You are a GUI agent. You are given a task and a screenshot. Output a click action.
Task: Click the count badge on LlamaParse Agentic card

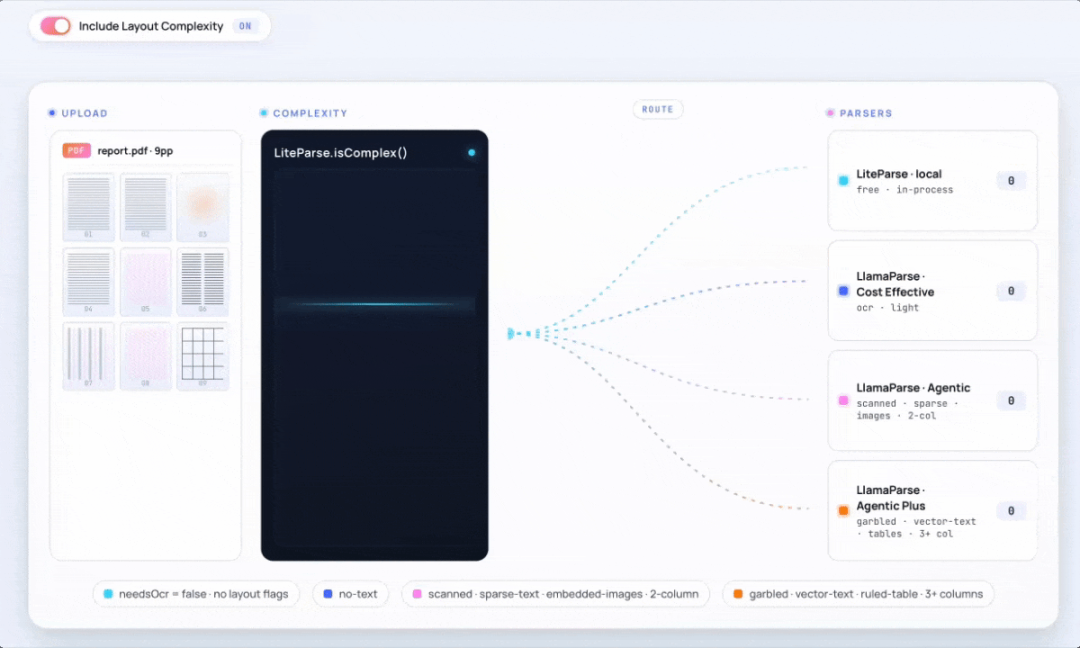tap(1011, 400)
